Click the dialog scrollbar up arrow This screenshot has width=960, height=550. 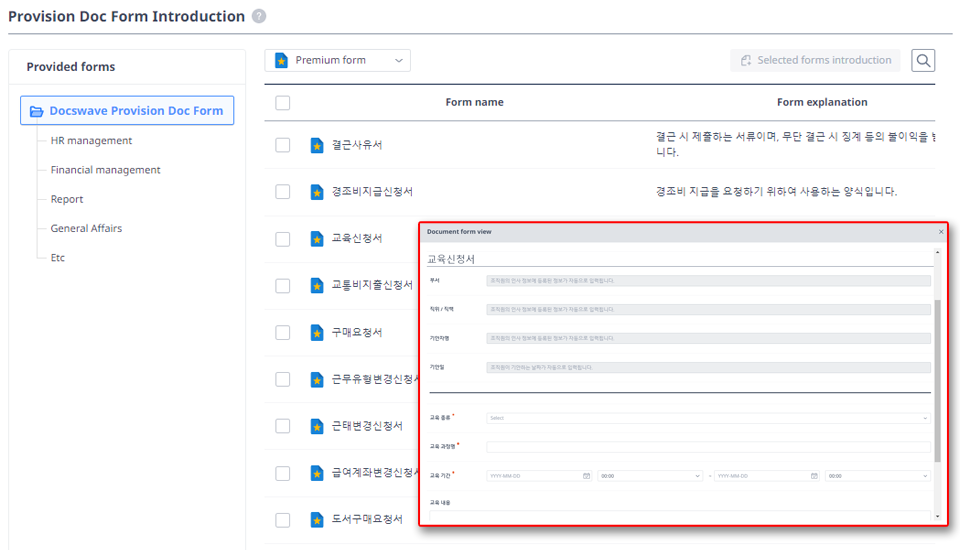click(x=937, y=252)
